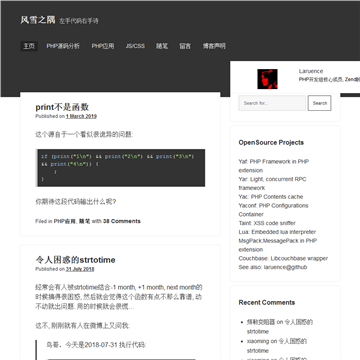Open the PHP应用 category under print post

tap(65, 221)
